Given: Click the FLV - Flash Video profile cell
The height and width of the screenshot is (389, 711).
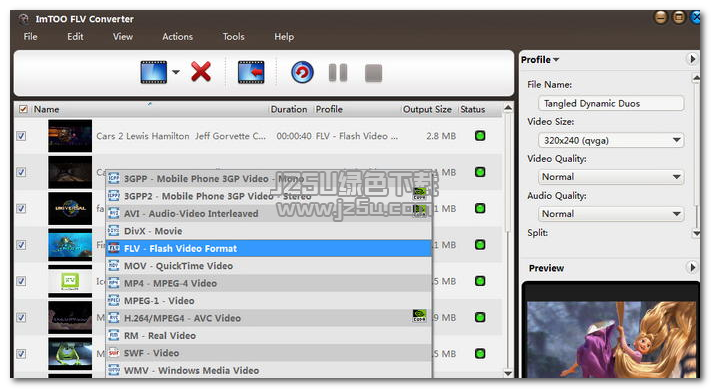Looking at the screenshot, I should [357, 136].
